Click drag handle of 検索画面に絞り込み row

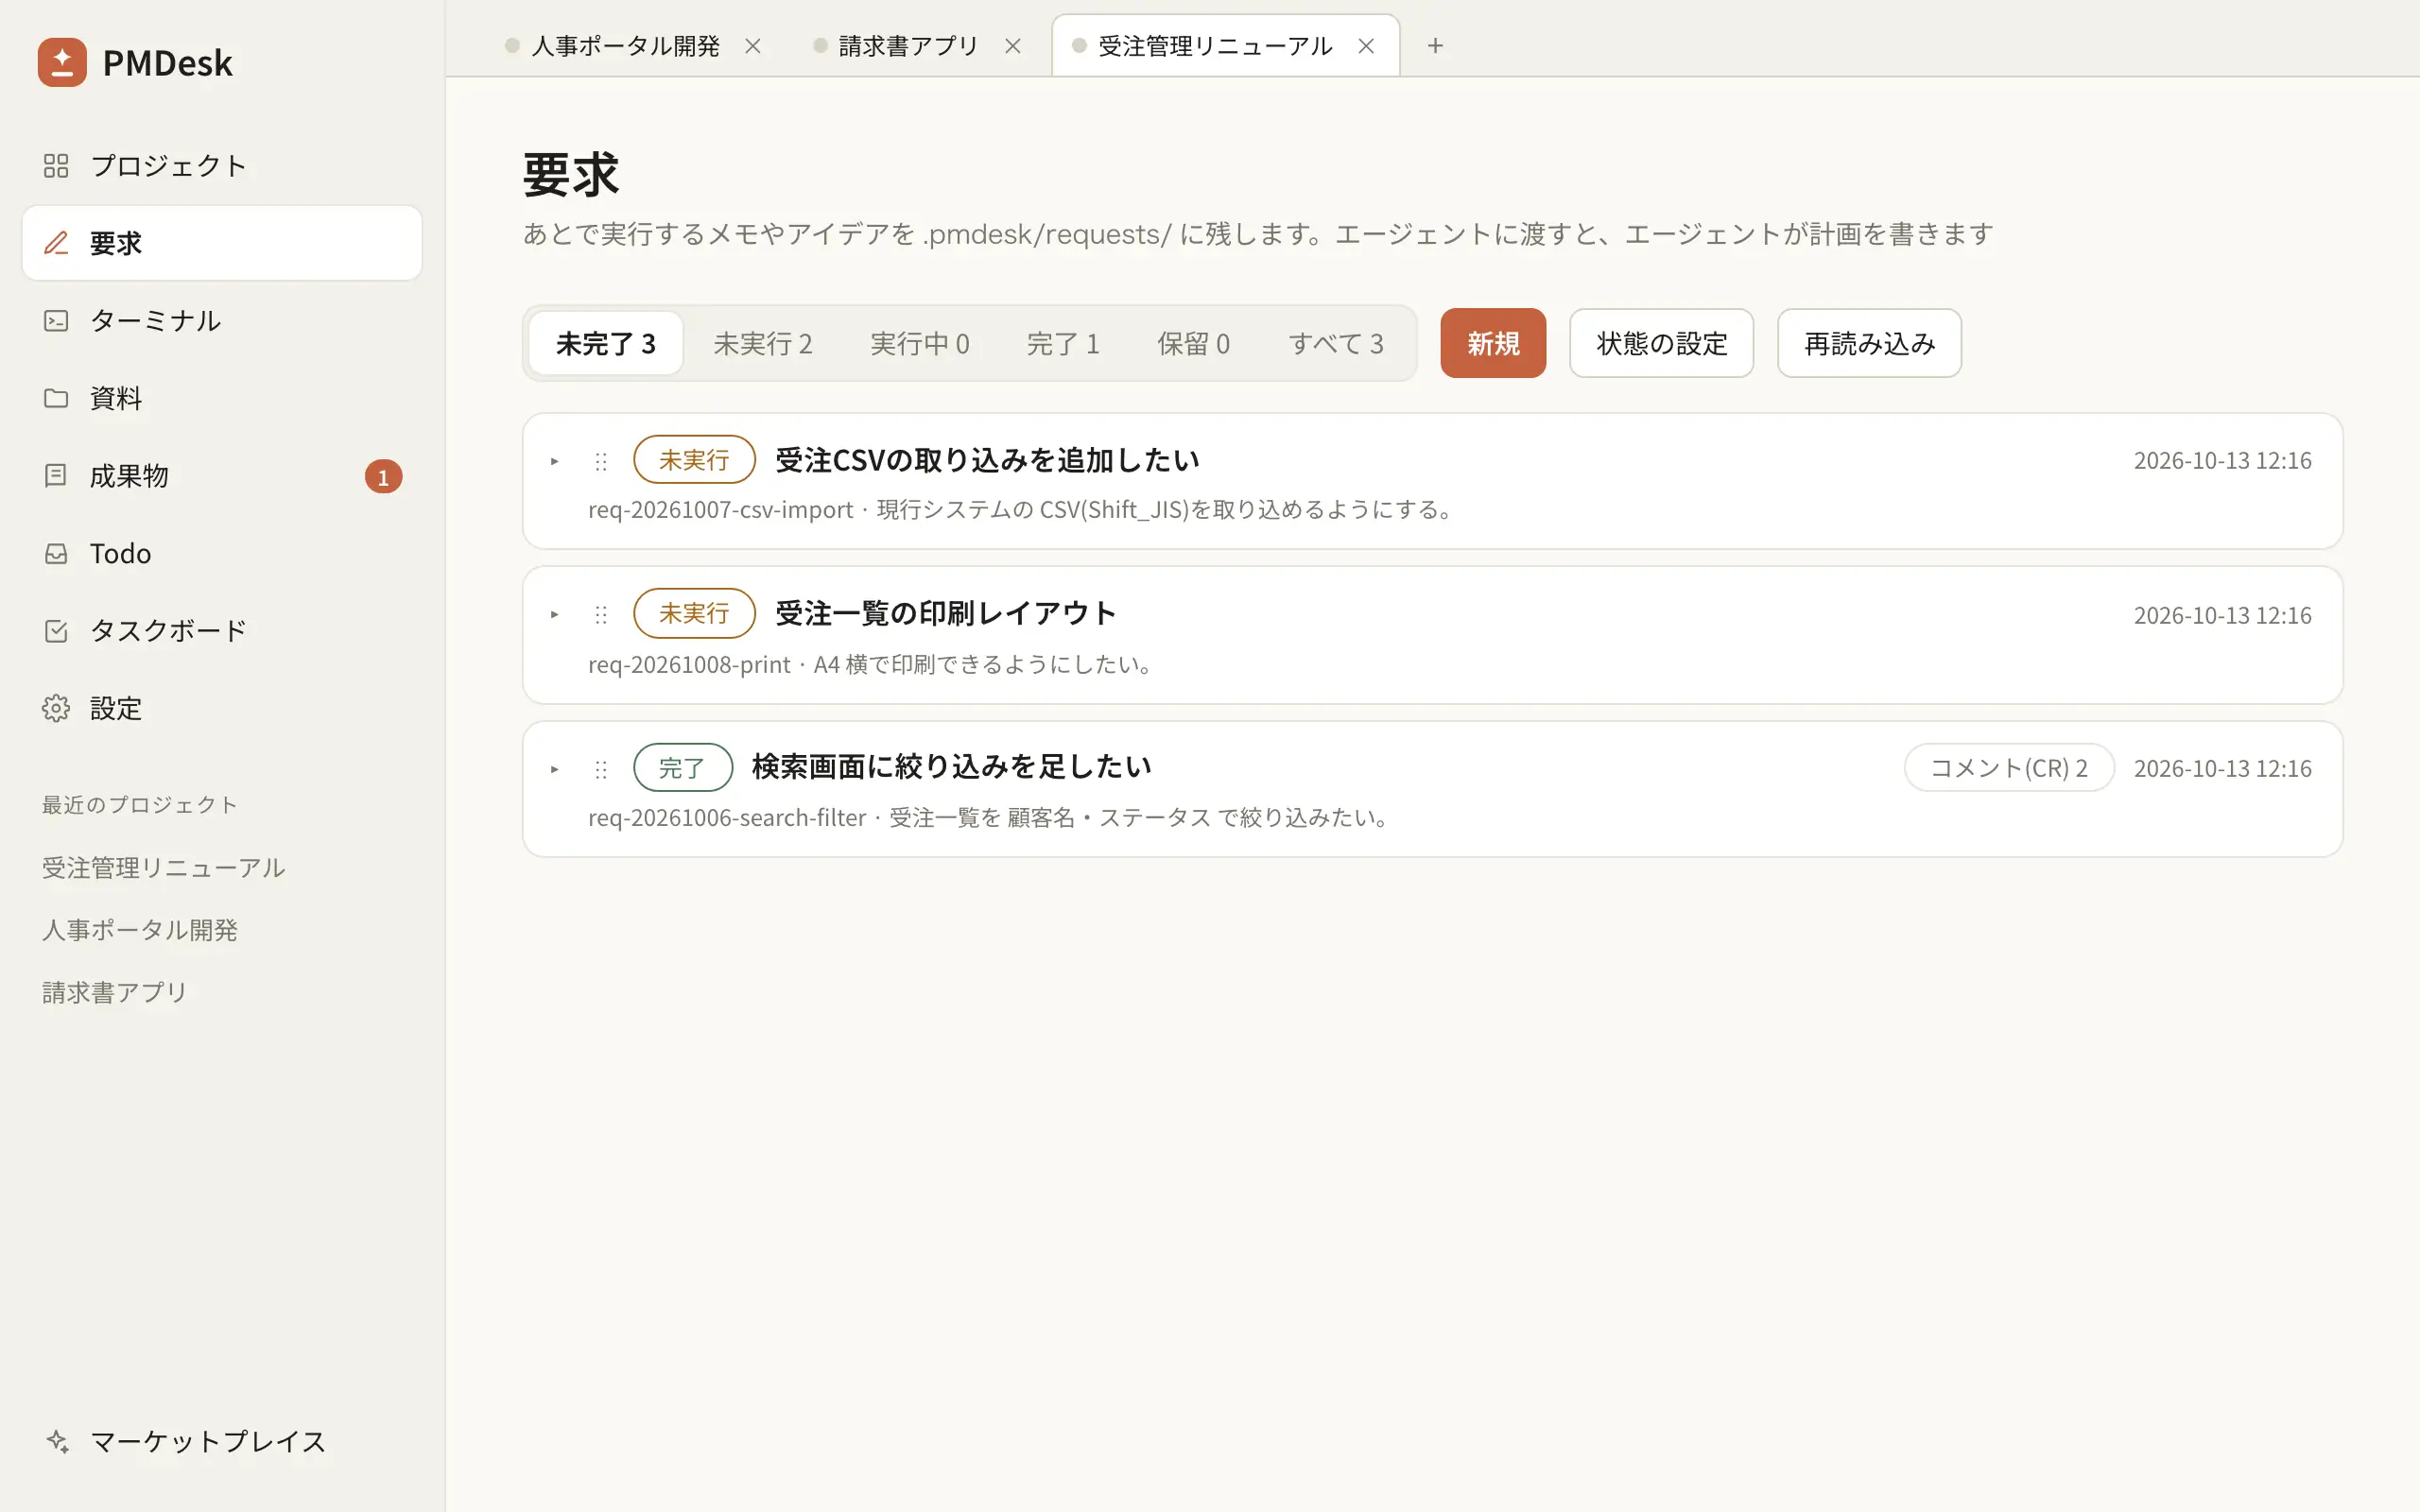click(601, 769)
